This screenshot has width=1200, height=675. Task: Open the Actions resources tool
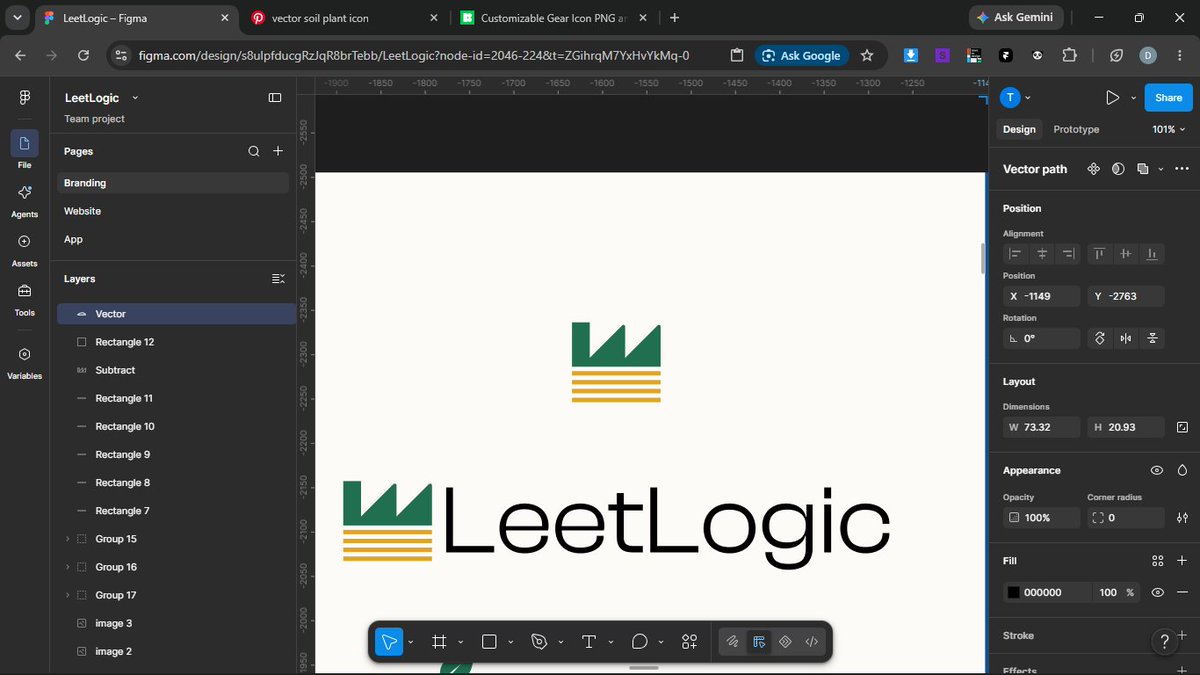point(689,641)
